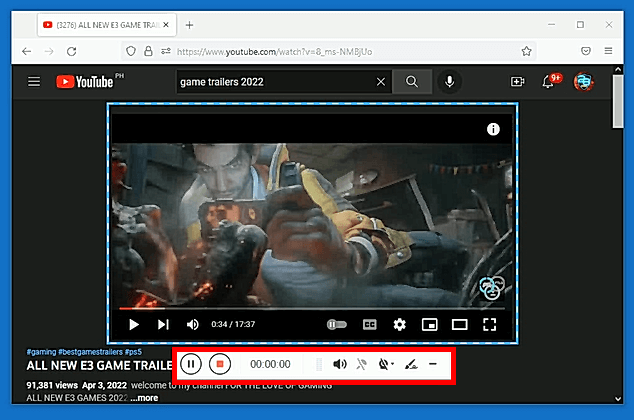Stop the screen recording
Viewport: 634px width, 420px height.
(x=220, y=364)
